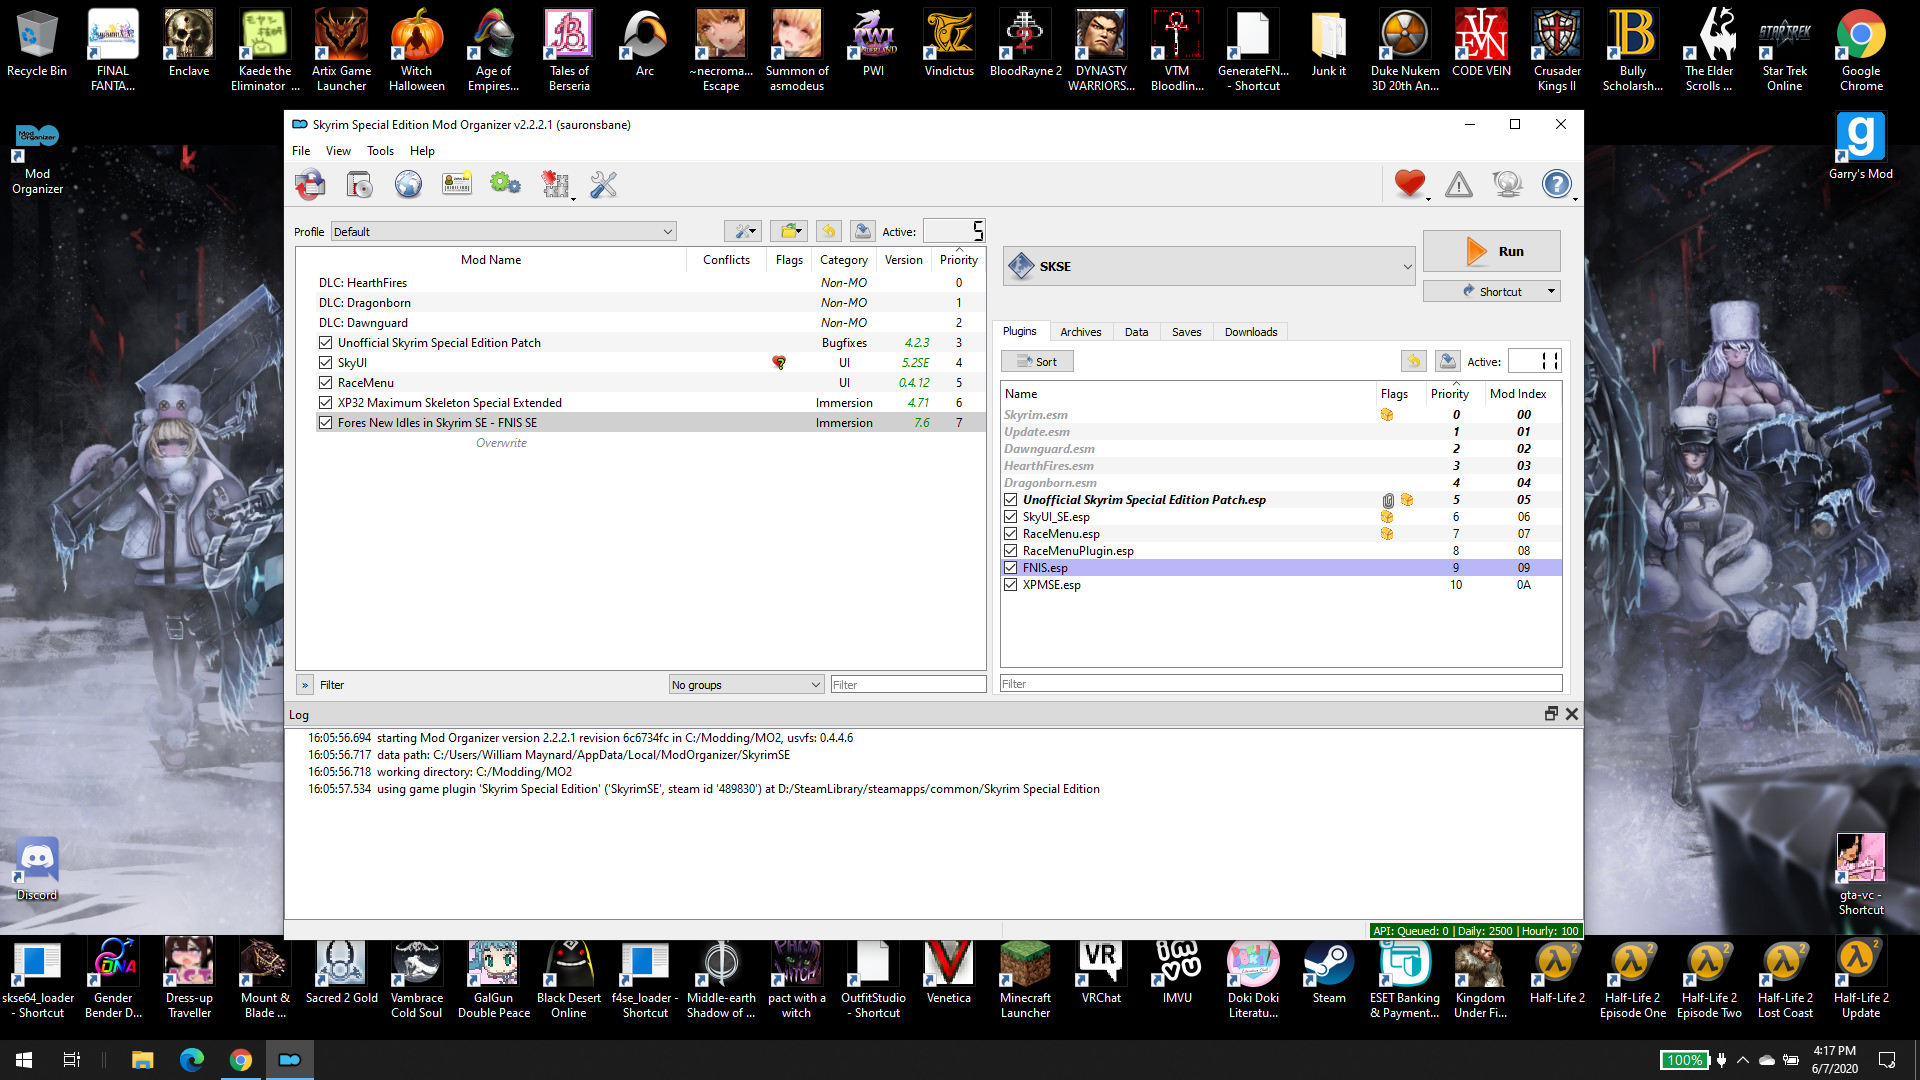Screen dimensions: 1920x1080
Task: Toggle FNIS.esp plugin checkbox
Action: tap(1011, 568)
